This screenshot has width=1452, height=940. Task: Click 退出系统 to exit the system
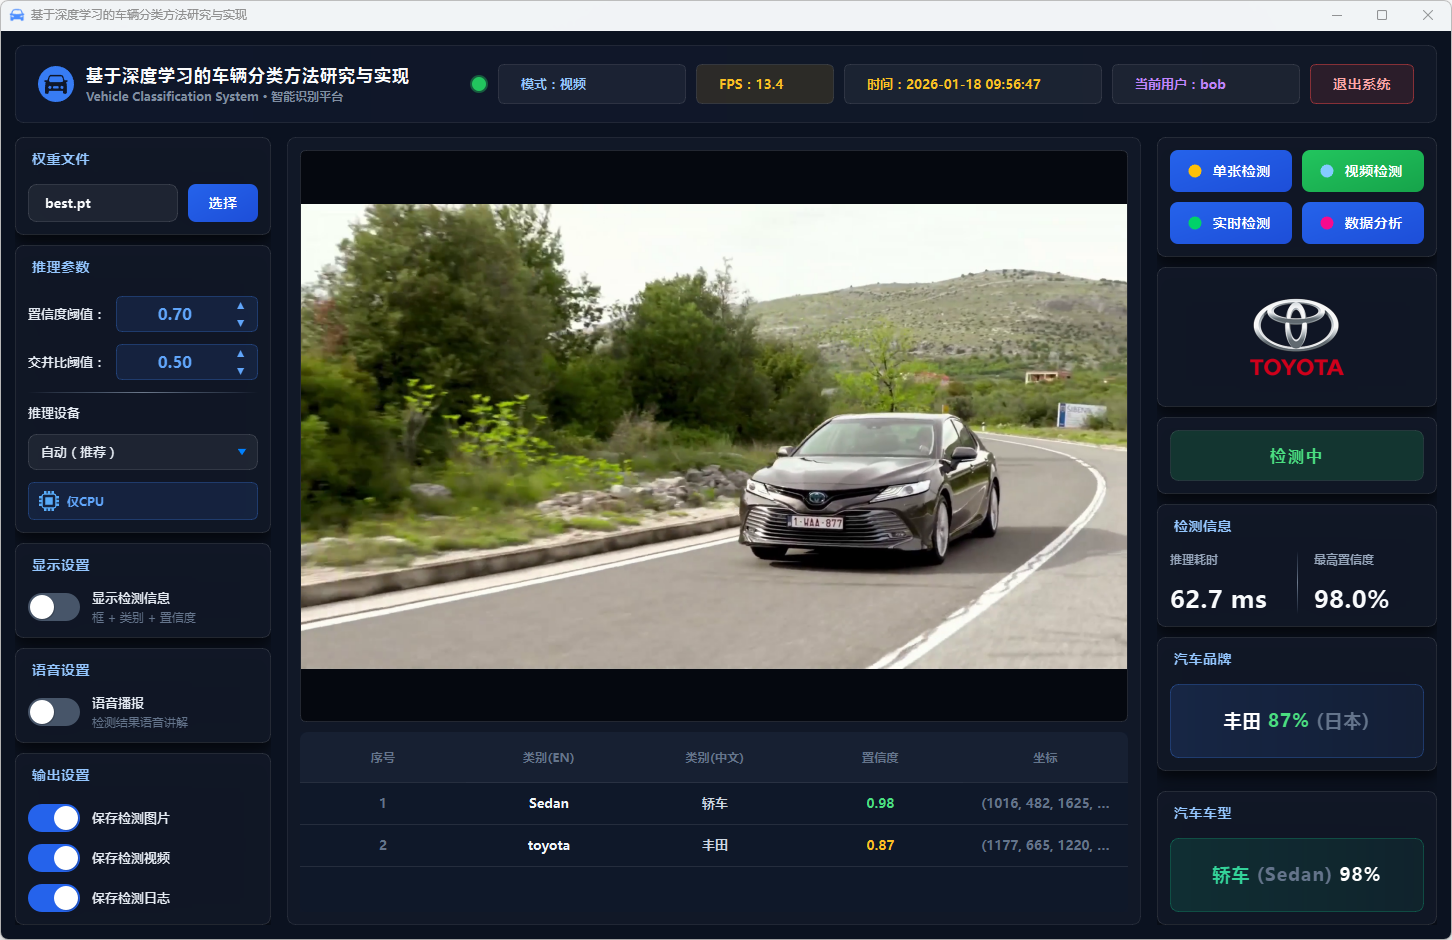1362,84
